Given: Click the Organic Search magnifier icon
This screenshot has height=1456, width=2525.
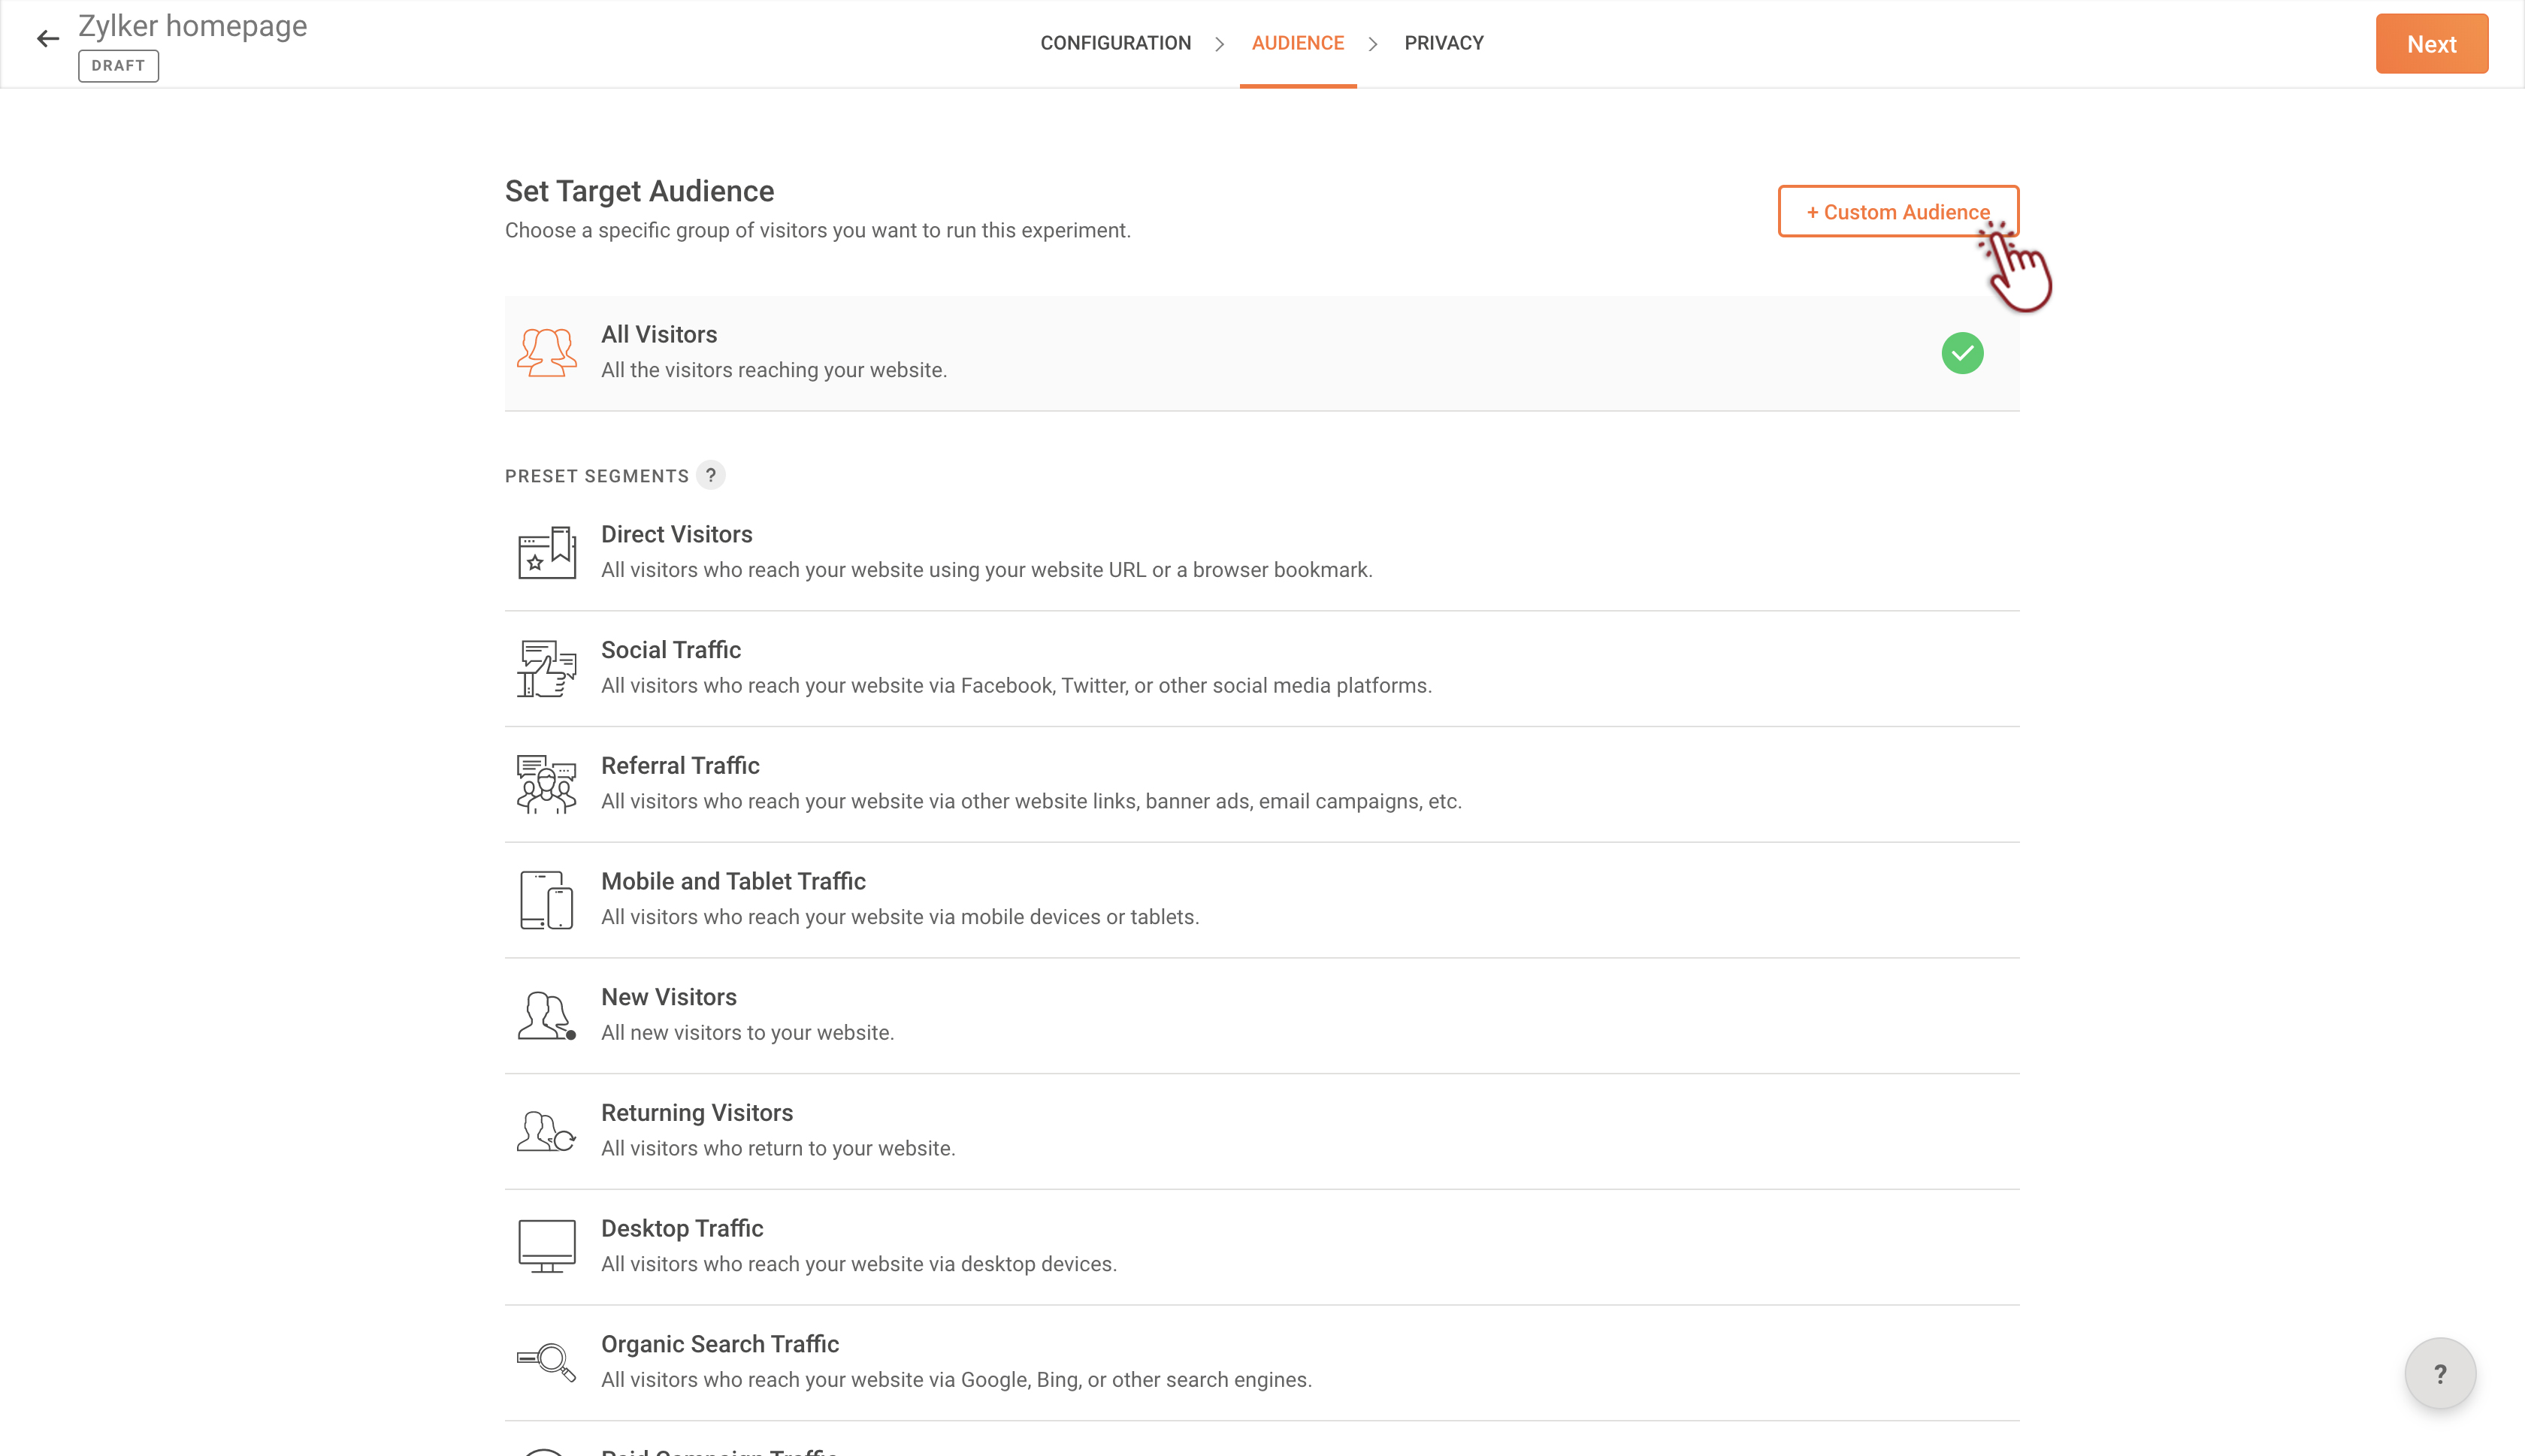Looking at the screenshot, I should [x=546, y=1361].
